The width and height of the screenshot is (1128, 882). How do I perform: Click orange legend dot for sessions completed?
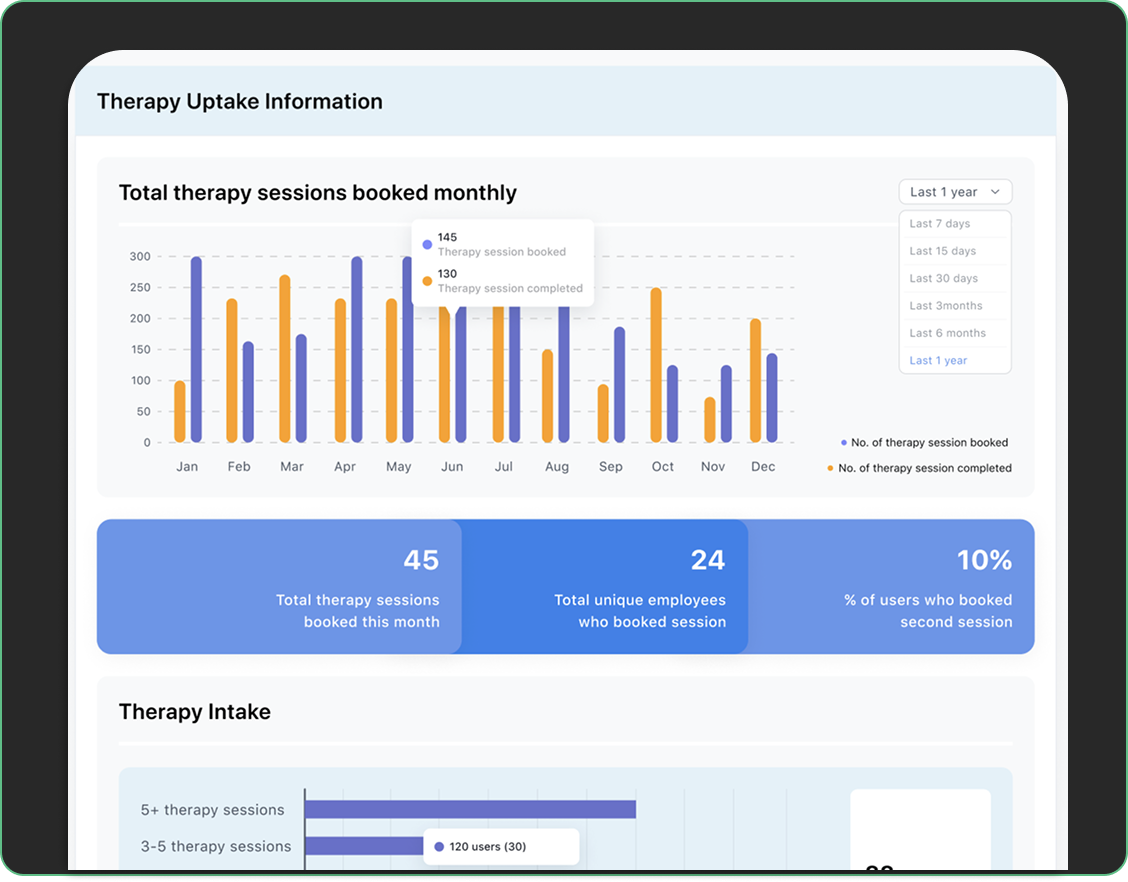click(x=830, y=468)
